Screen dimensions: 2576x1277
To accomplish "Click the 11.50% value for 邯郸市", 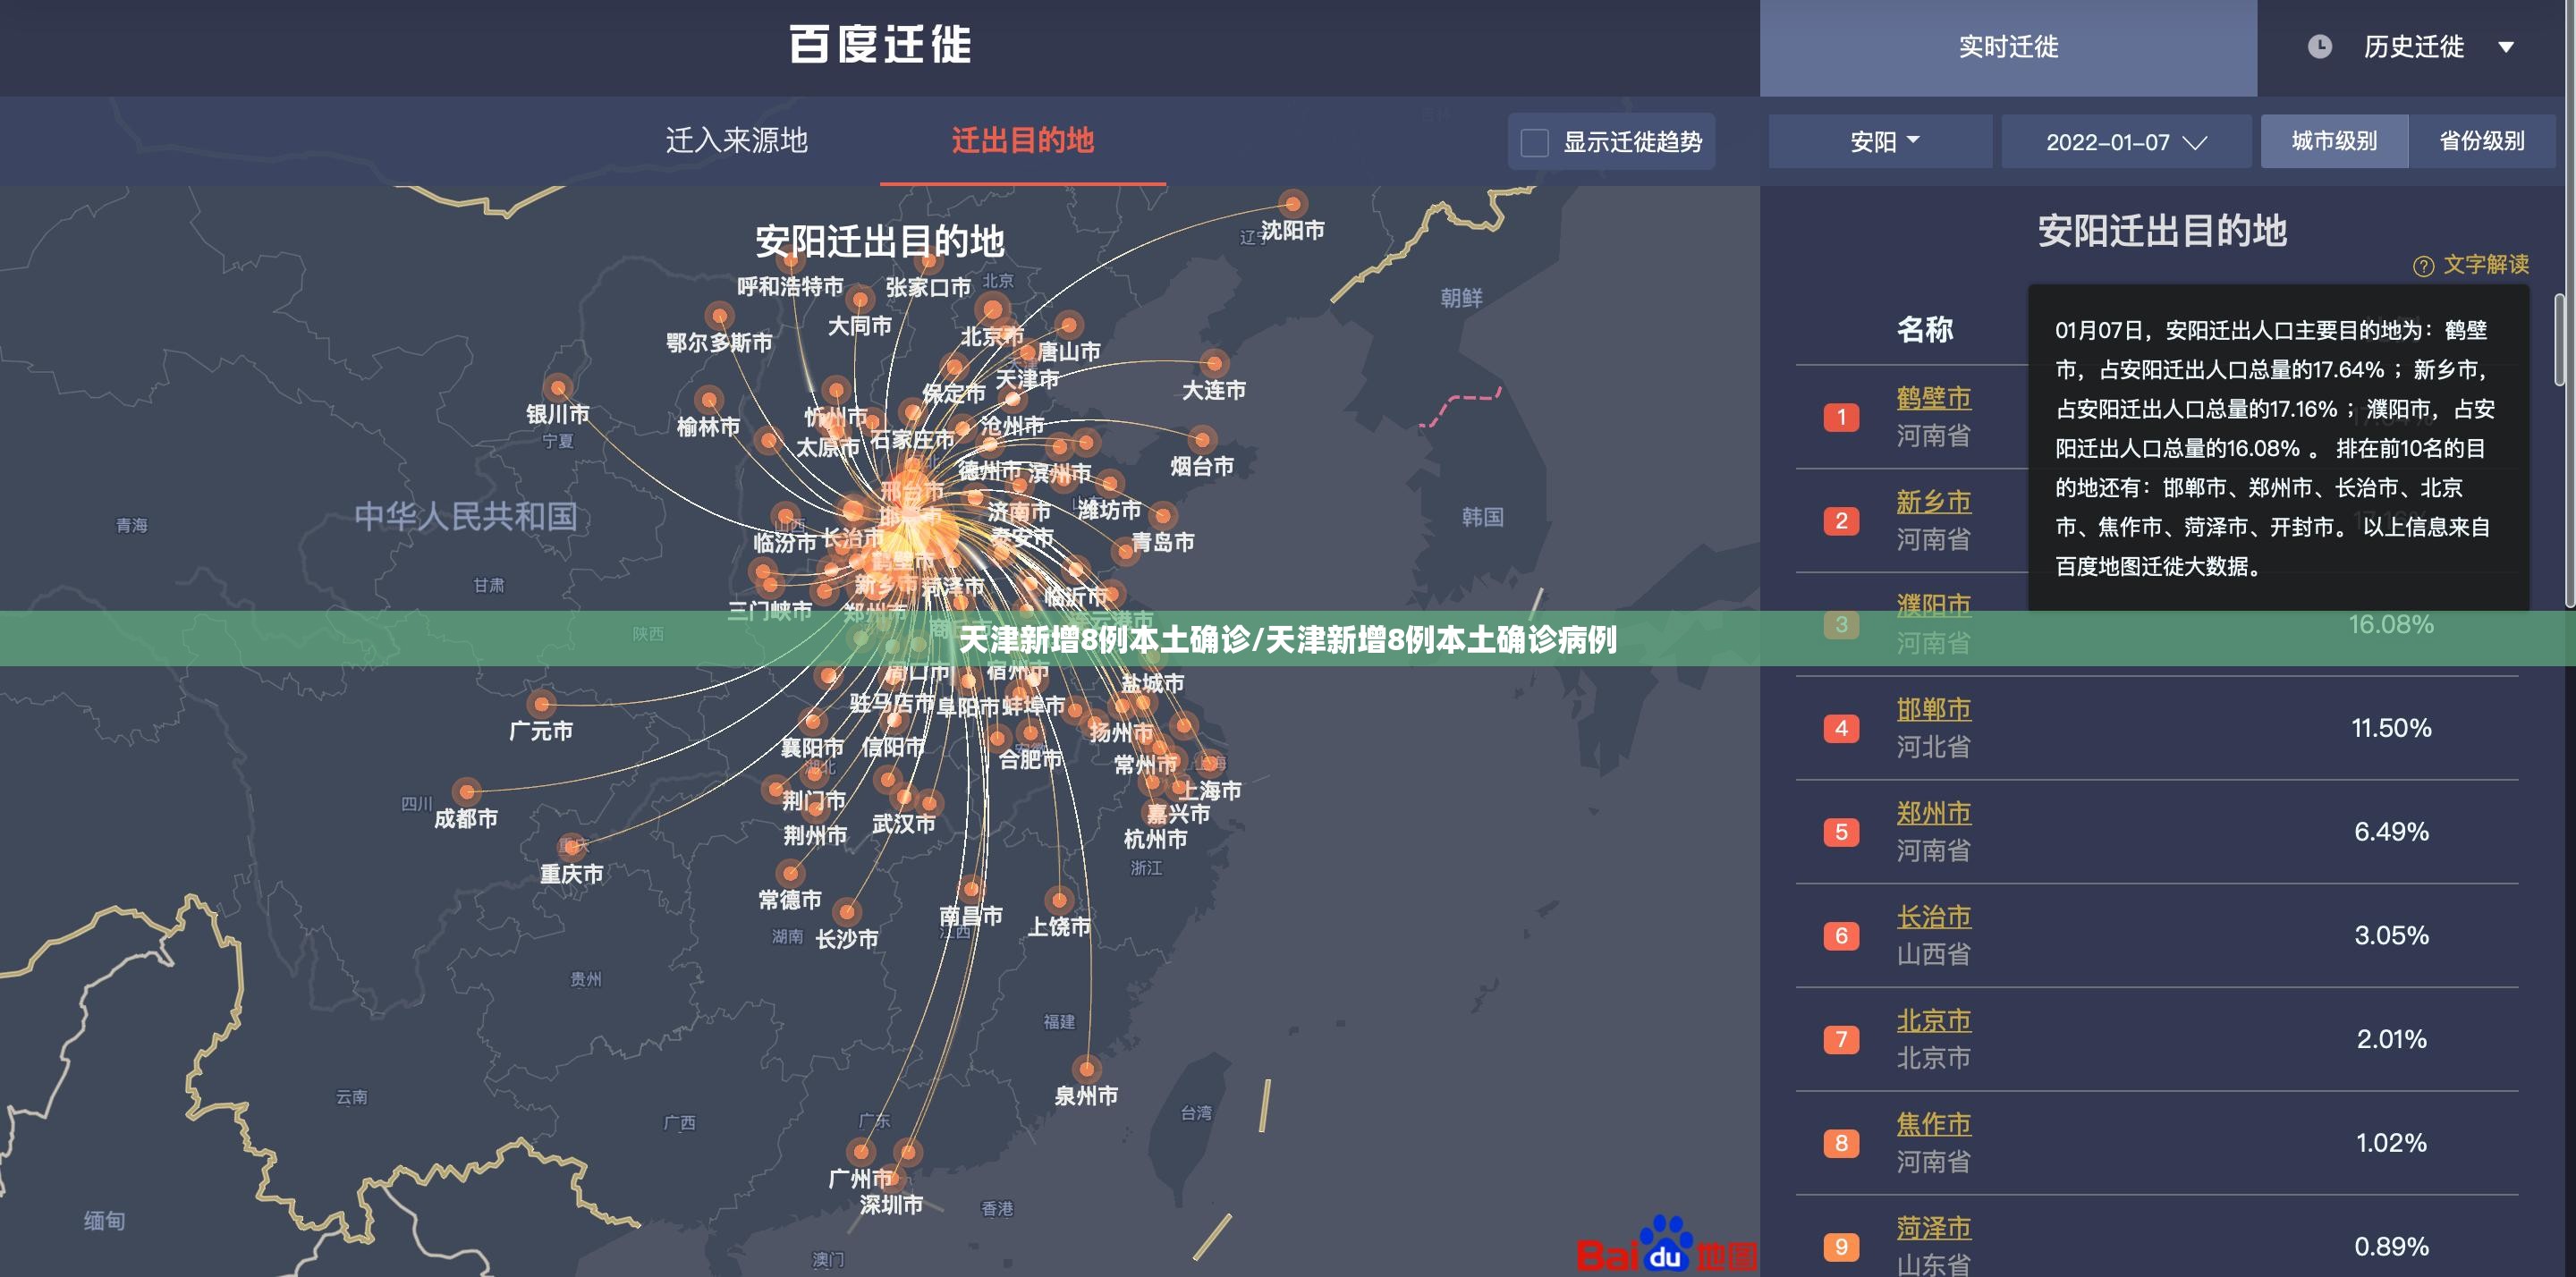I will [x=2391, y=728].
